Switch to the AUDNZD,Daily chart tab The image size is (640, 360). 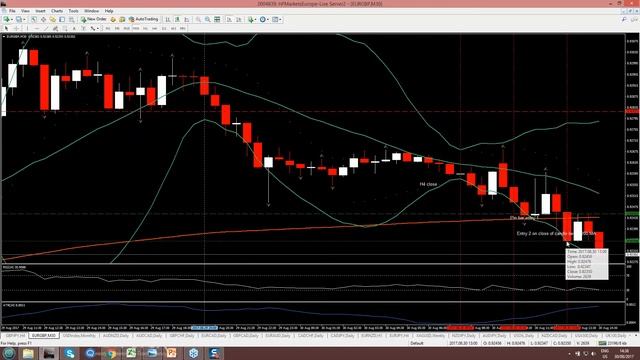[116, 336]
